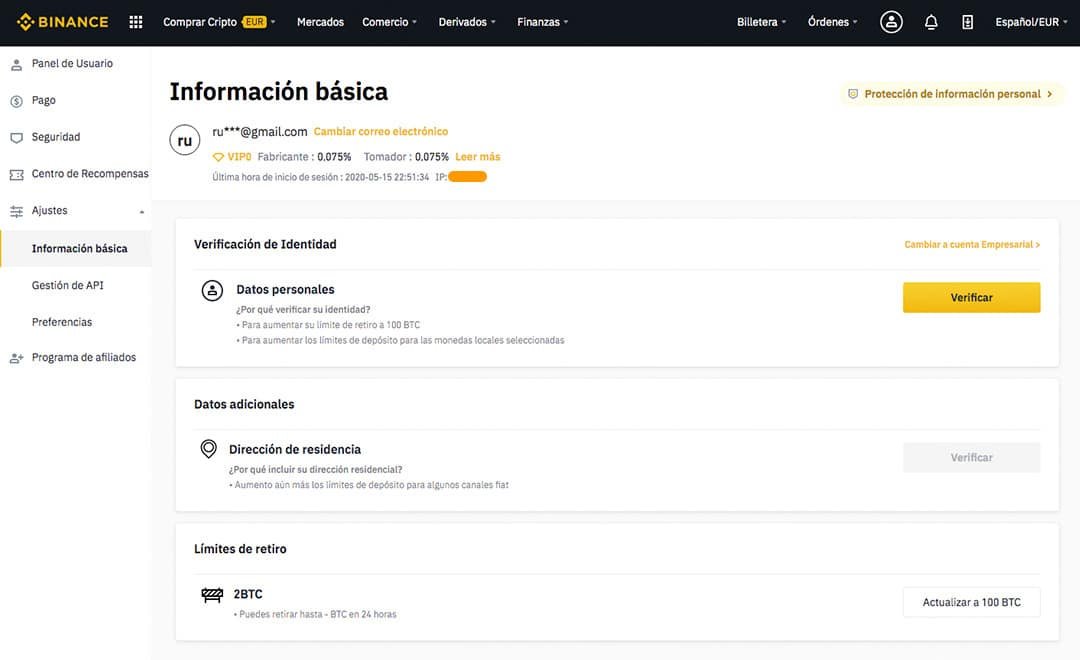Open the Billetera dropdown
The width and height of the screenshot is (1080, 660).
click(761, 22)
